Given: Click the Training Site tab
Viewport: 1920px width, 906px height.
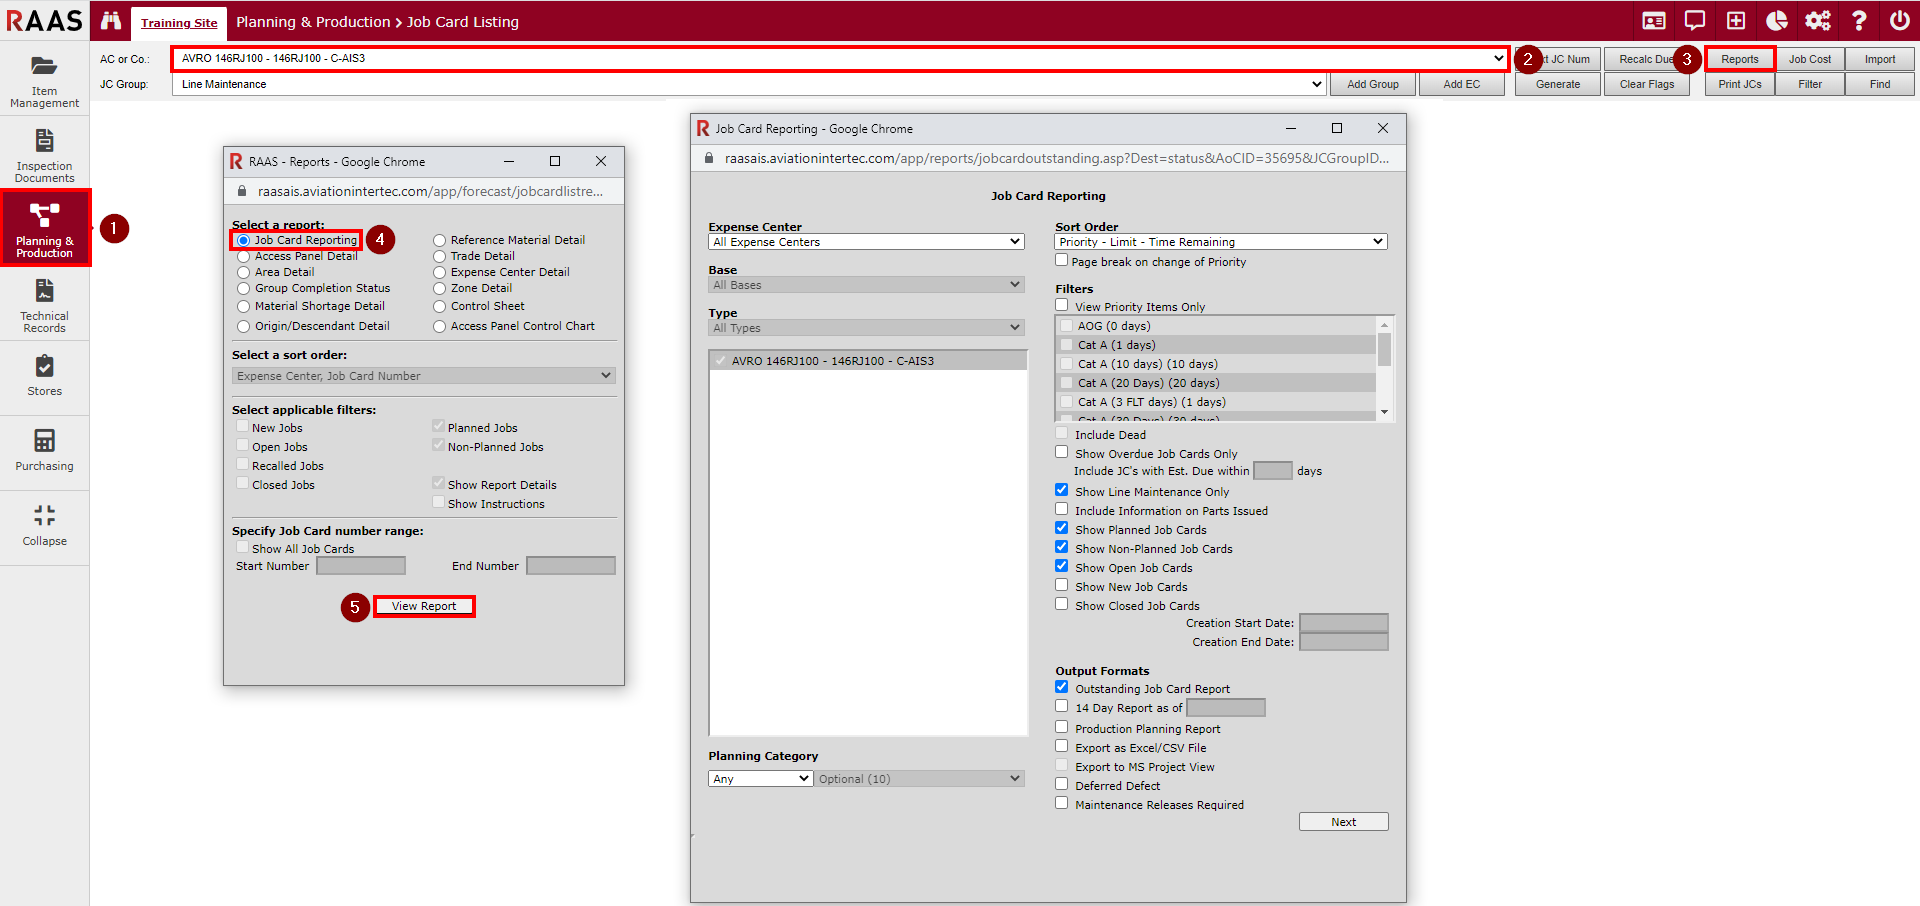Looking at the screenshot, I should click(179, 23).
